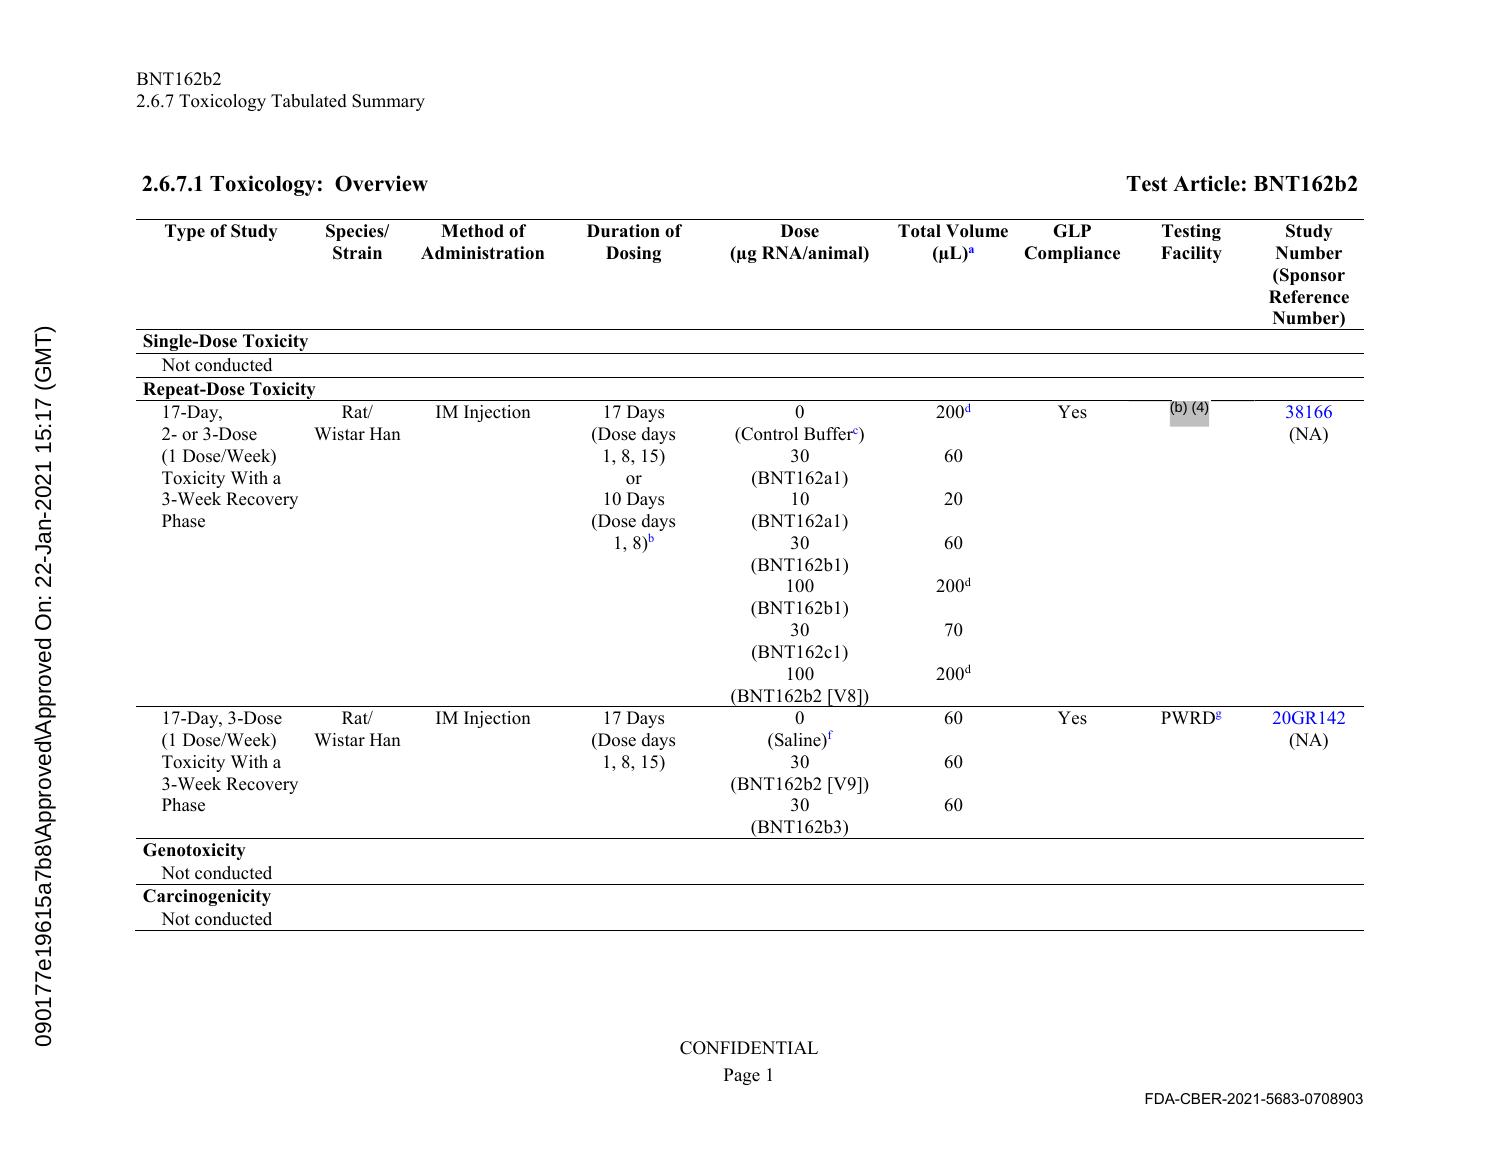Screen dimensions: 1500x1160
Task: Click the 'Method of Administration' column header
Action: (x=483, y=242)
